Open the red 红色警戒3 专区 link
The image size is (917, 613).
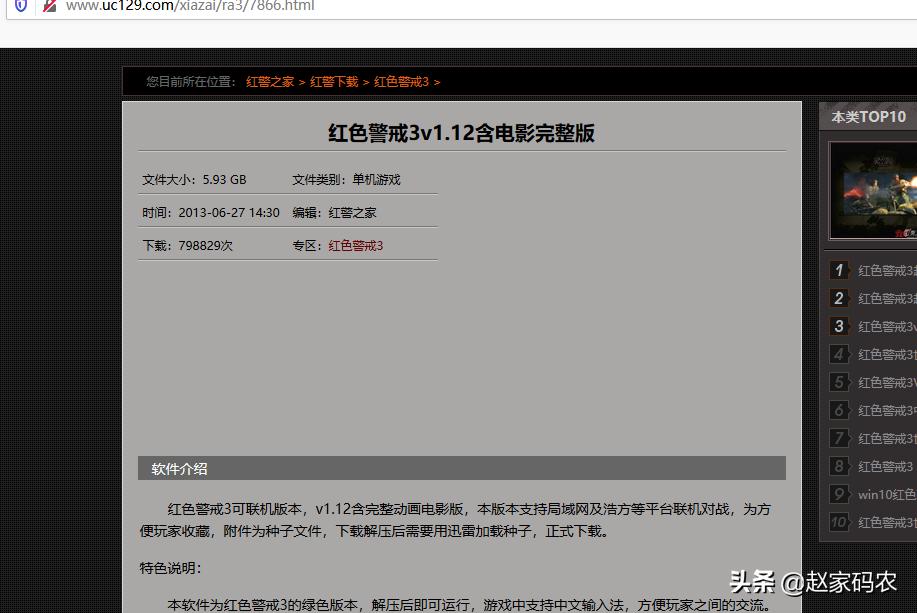click(356, 245)
